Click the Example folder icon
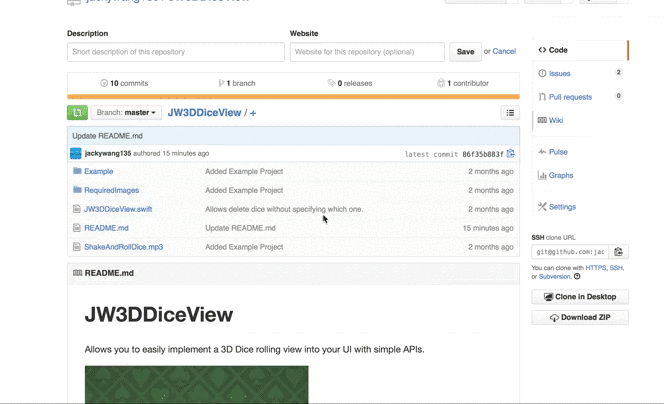Screen dimensions: 664x404 point(77,171)
